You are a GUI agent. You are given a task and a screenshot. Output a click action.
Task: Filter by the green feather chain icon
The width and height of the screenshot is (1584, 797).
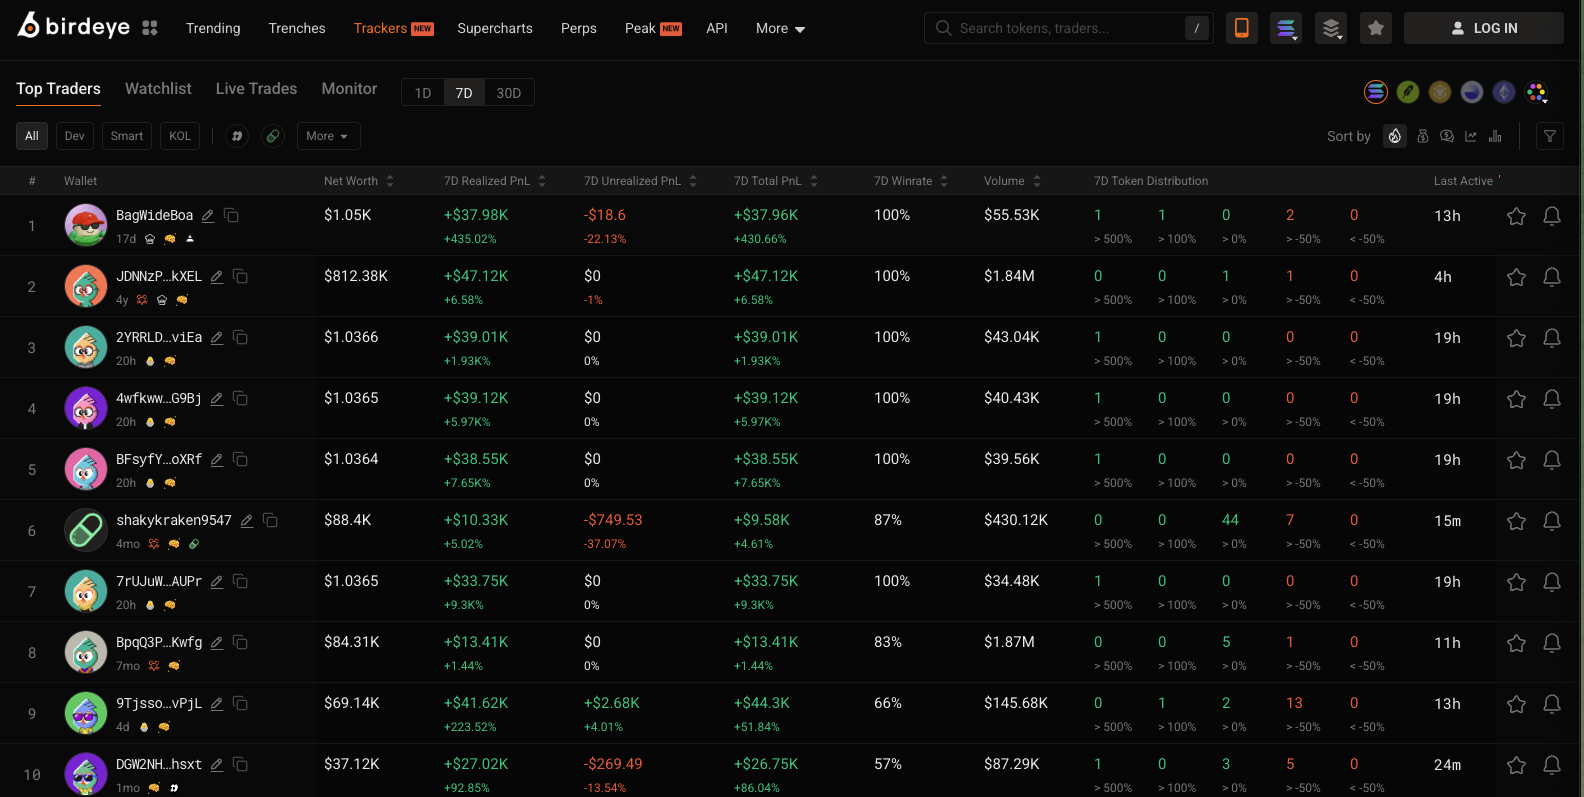coord(1408,92)
